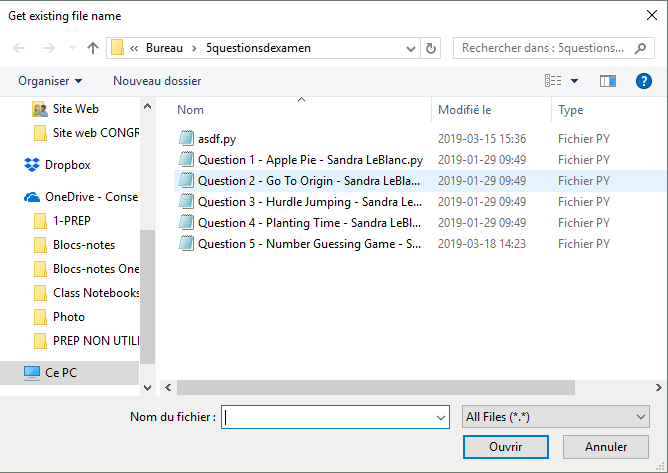Click navigation pane scroll down arrow
This screenshot has width=668, height=473.
tap(147, 388)
